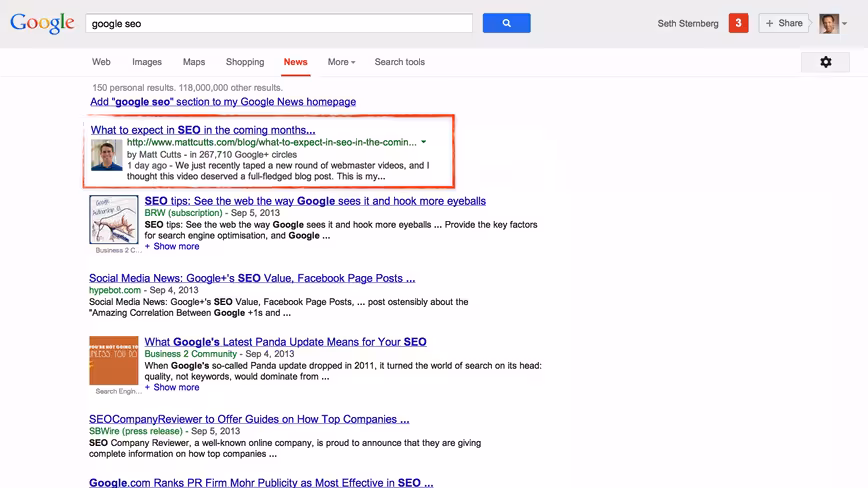Click the orange Panda Update article thumbnail
Viewport: 868px width, 488px height.
114,361
